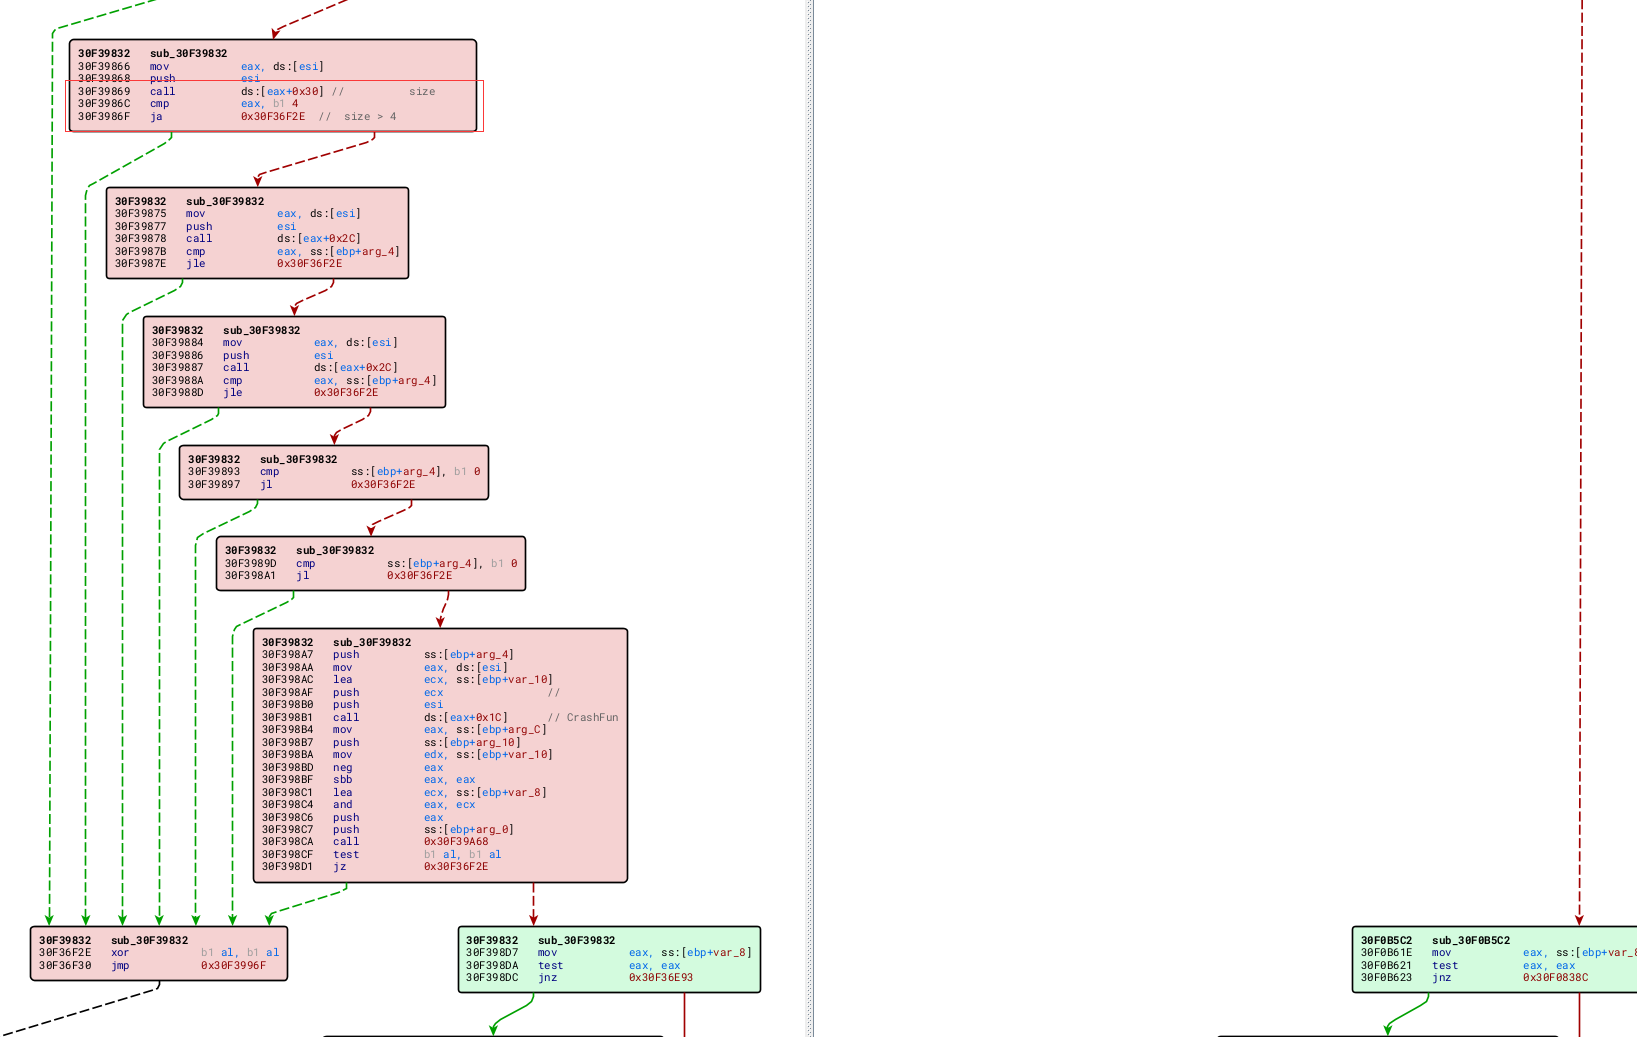
Task: Select call ds:[eax+0x2C] at address 30F39878
Action: pos(237,239)
